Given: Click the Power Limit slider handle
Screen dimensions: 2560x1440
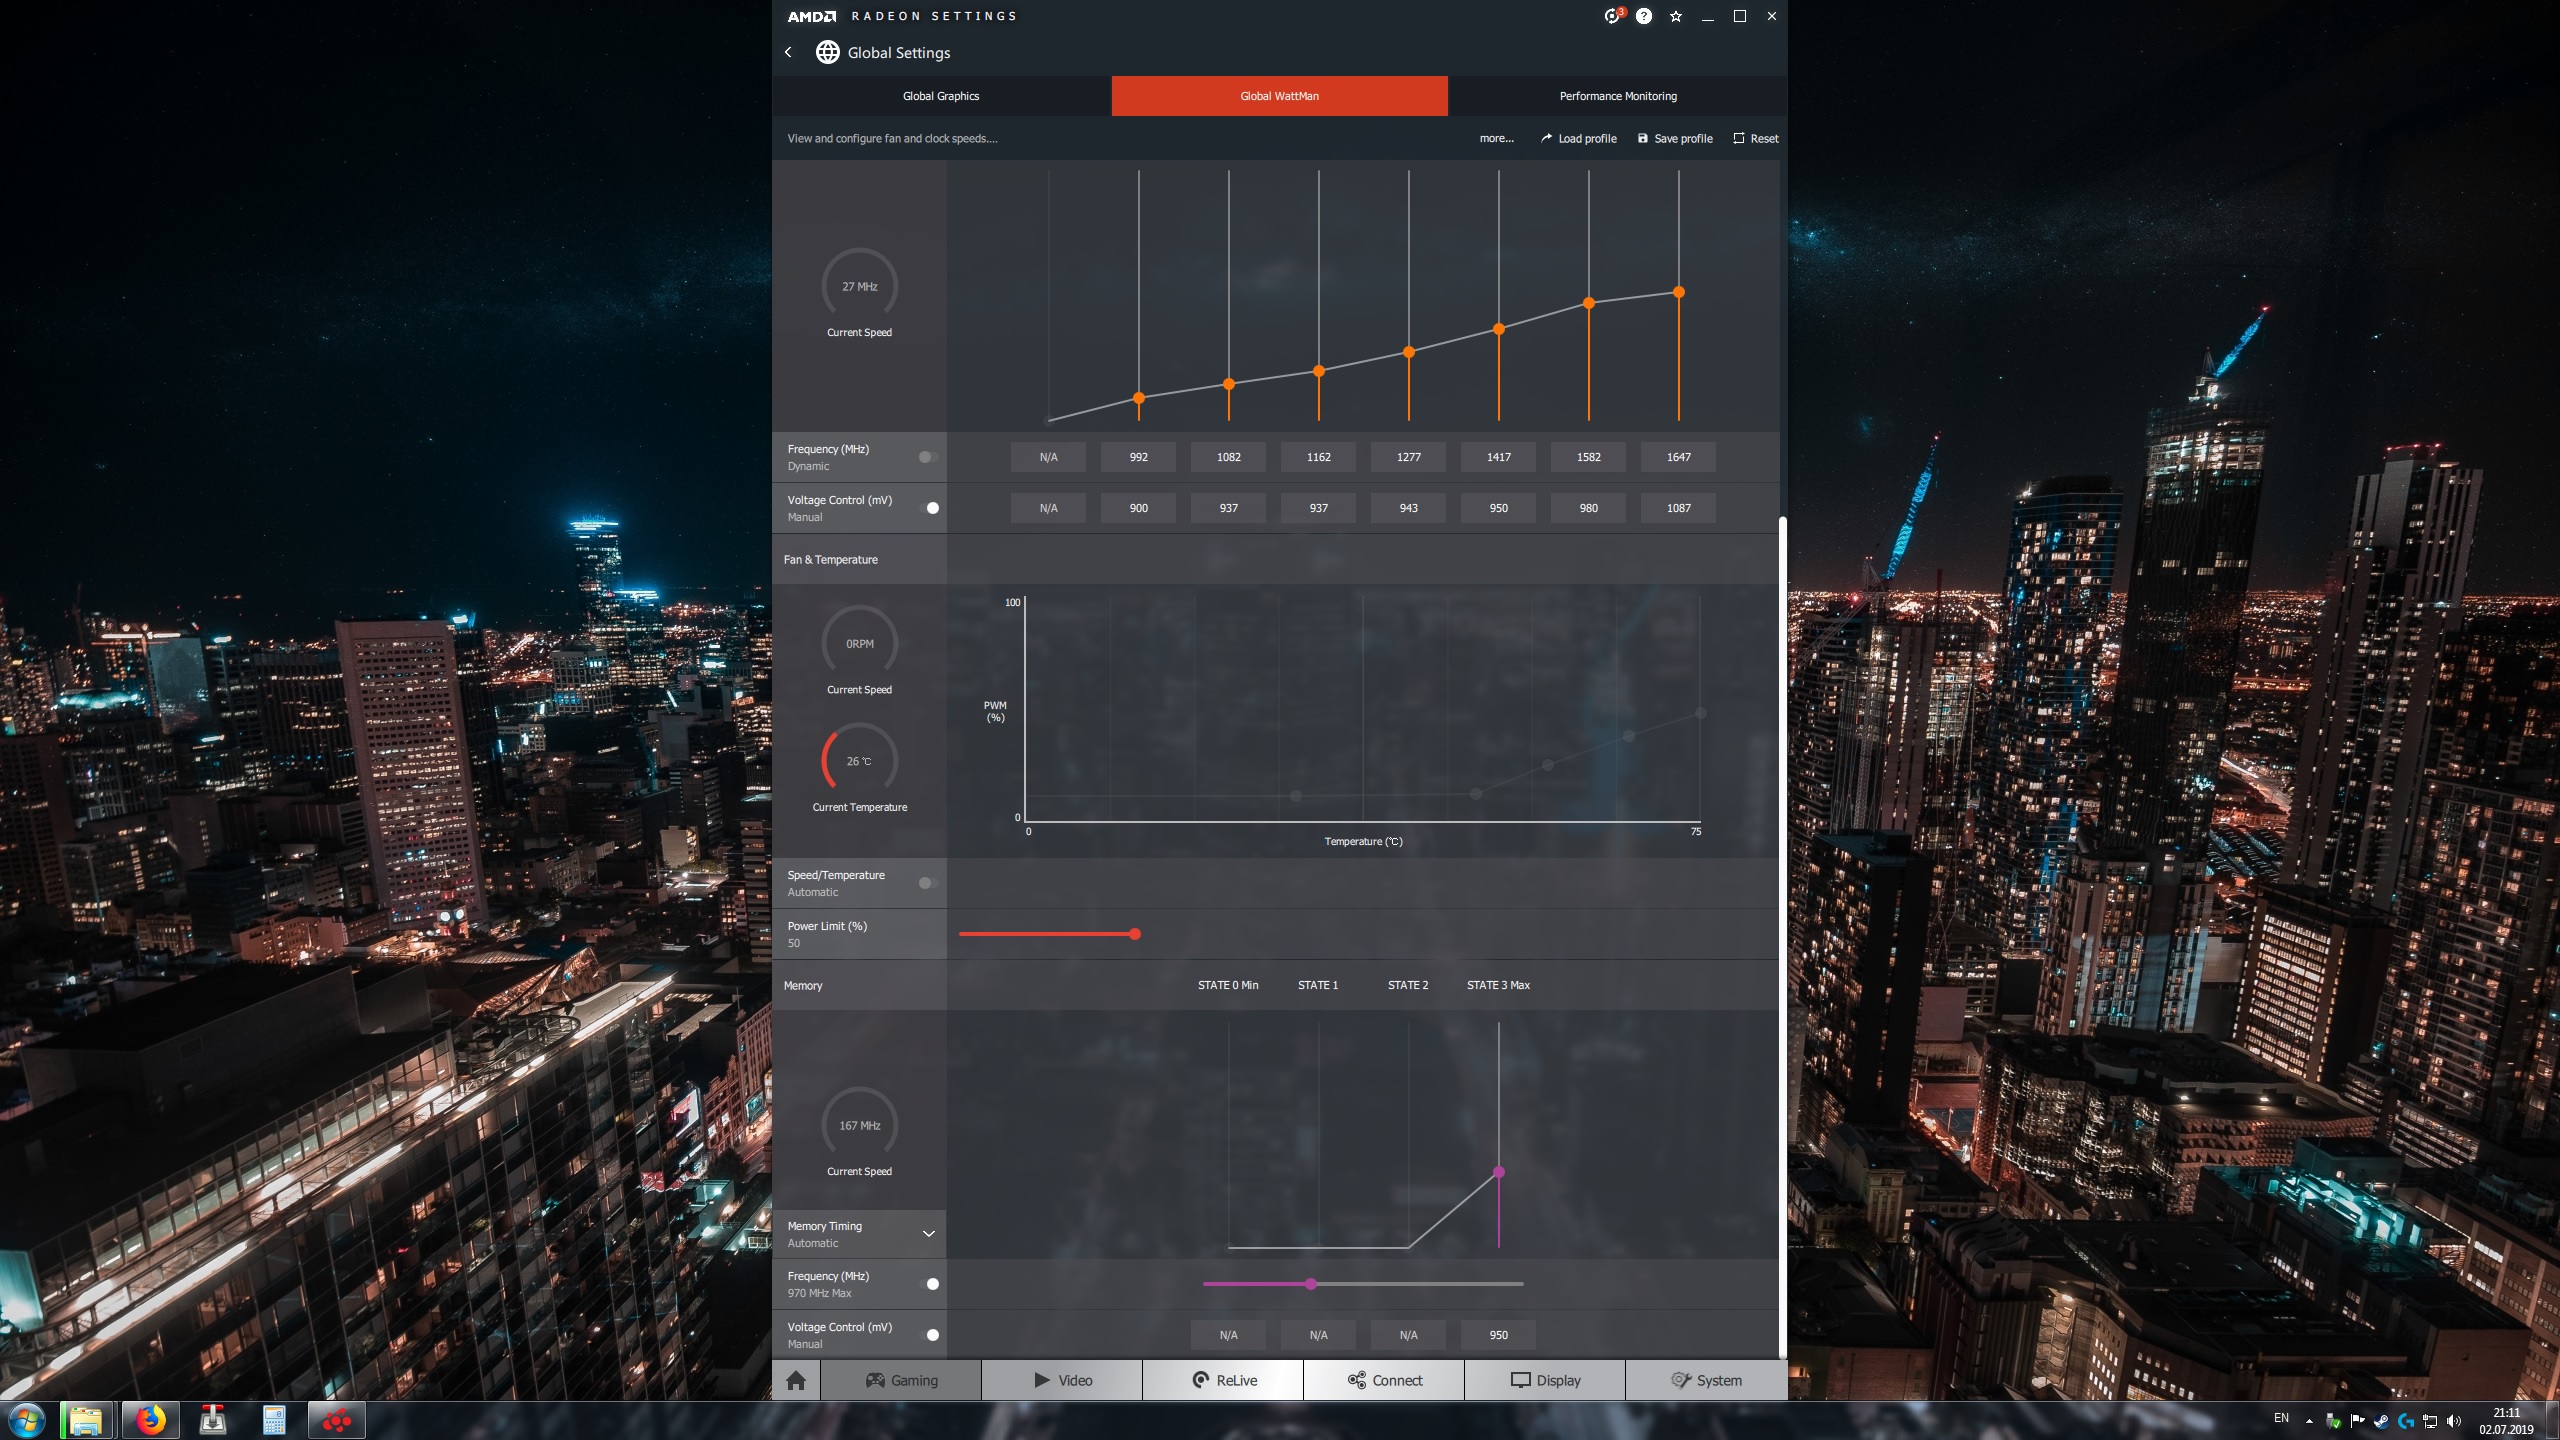Looking at the screenshot, I should (1135, 934).
